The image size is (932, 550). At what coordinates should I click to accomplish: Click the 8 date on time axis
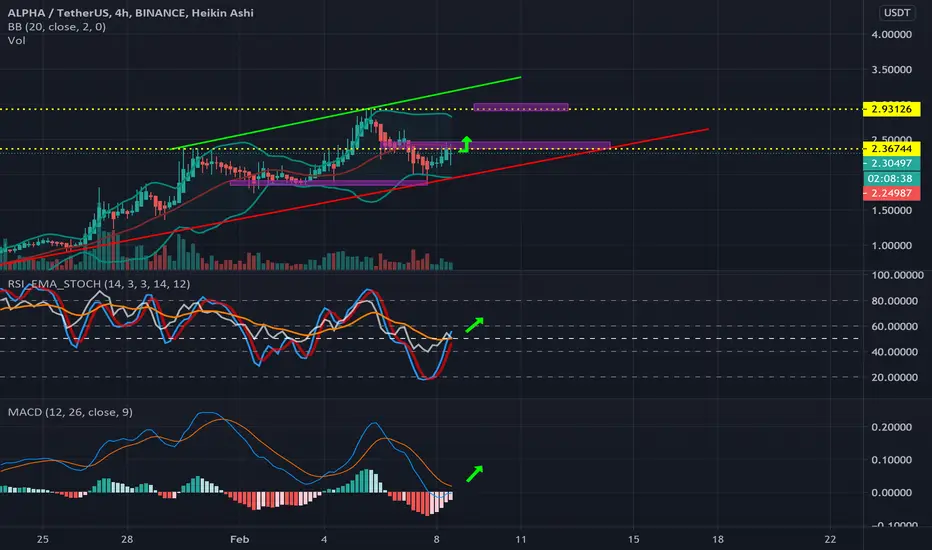tap(436, 539)
